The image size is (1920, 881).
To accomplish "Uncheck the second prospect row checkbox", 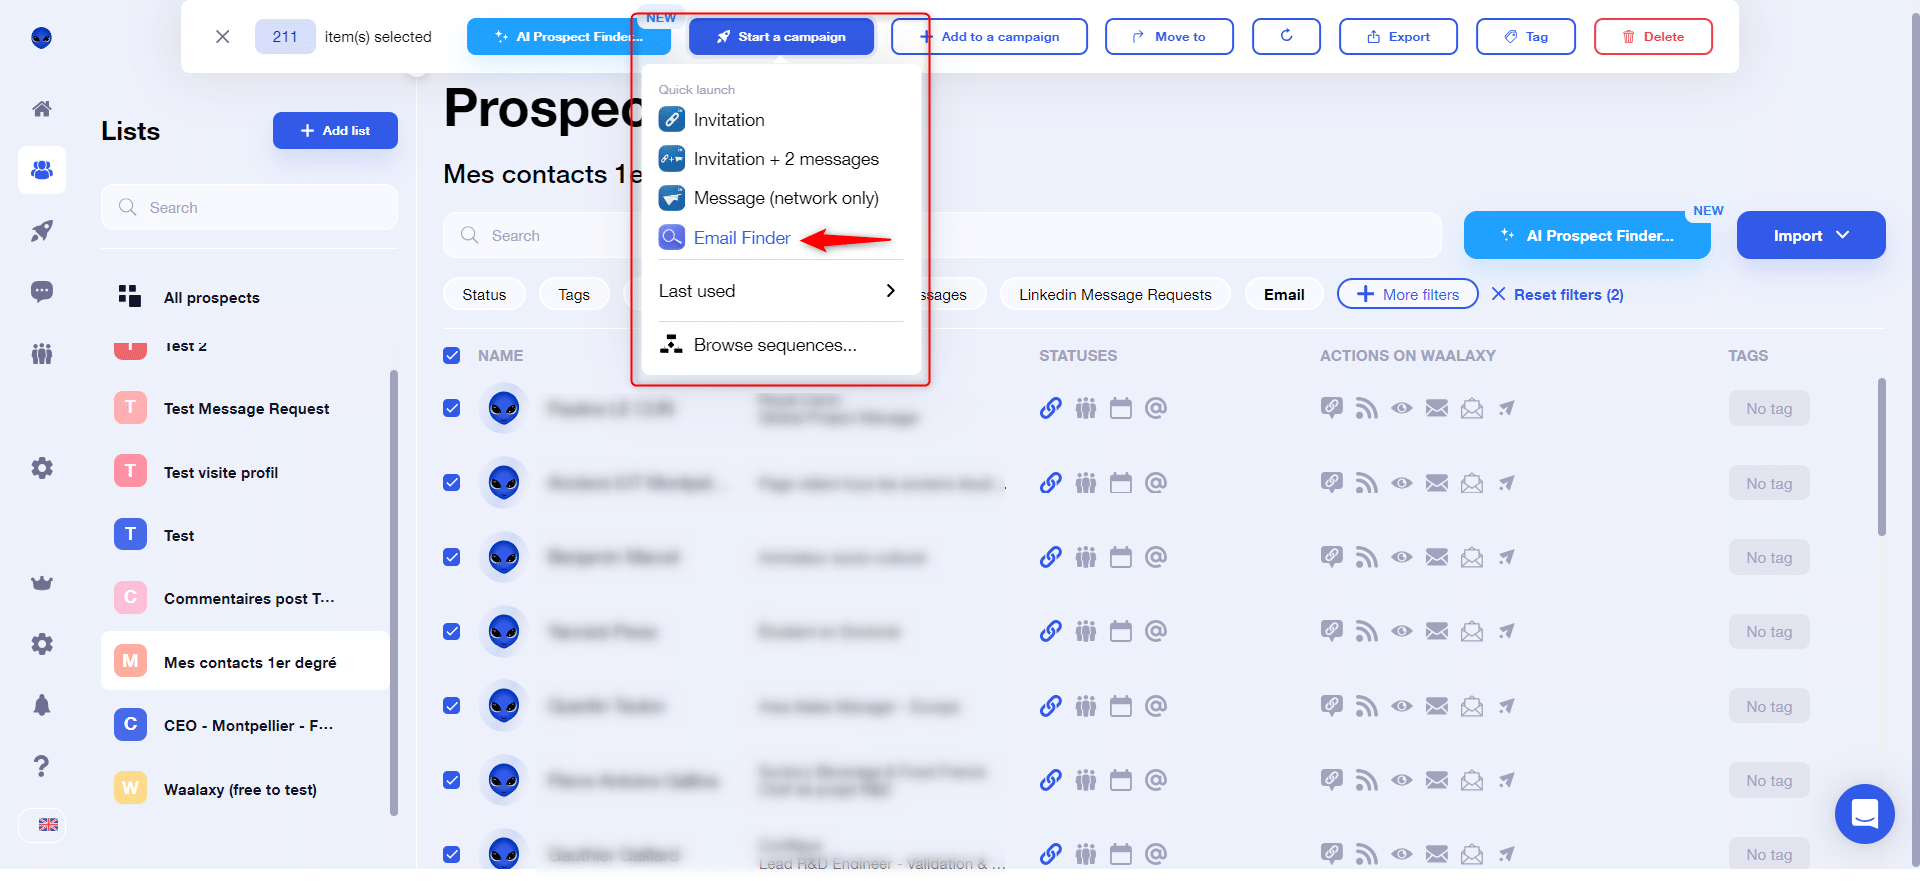I will pyautogui.click(x=452, y=483).
